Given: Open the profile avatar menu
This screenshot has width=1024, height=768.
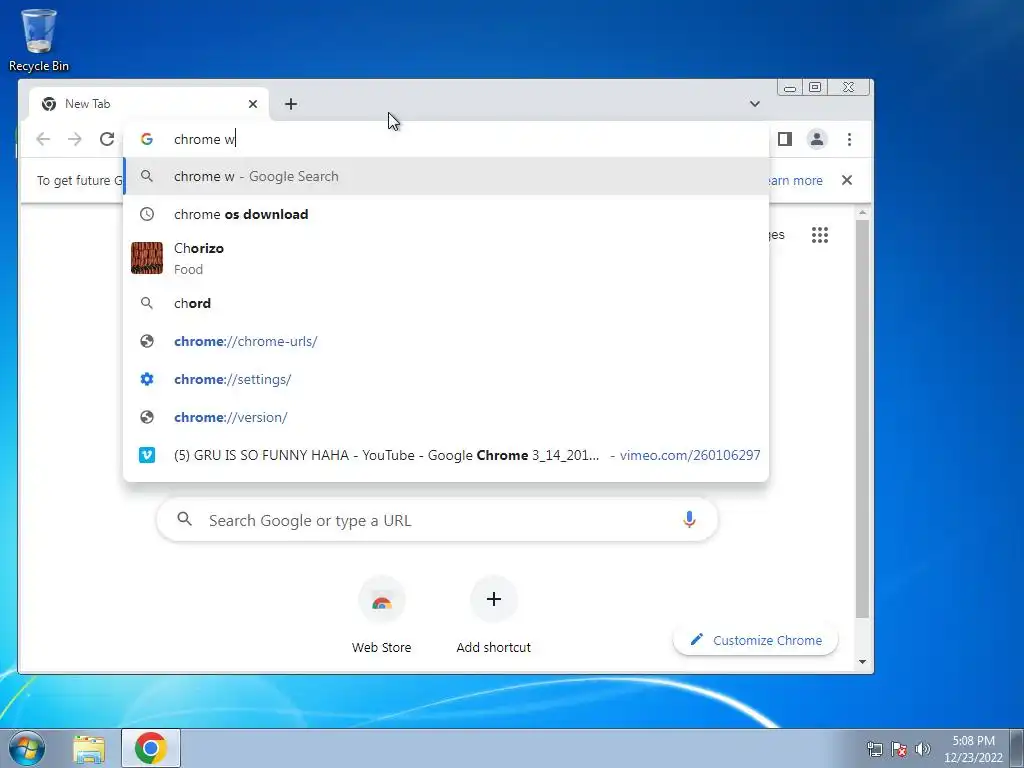Looking at the screenshot, I should tap(817, 139).
